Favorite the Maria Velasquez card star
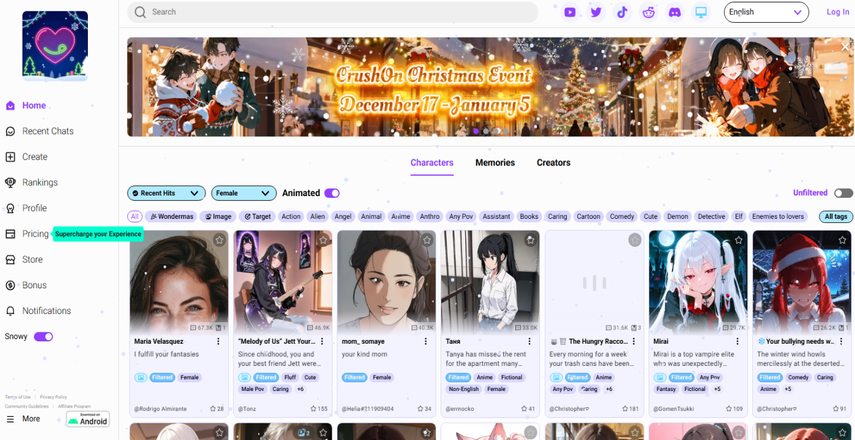Image resolution: width=855 pixels, height=440 pixels. (x=219, y=240)
